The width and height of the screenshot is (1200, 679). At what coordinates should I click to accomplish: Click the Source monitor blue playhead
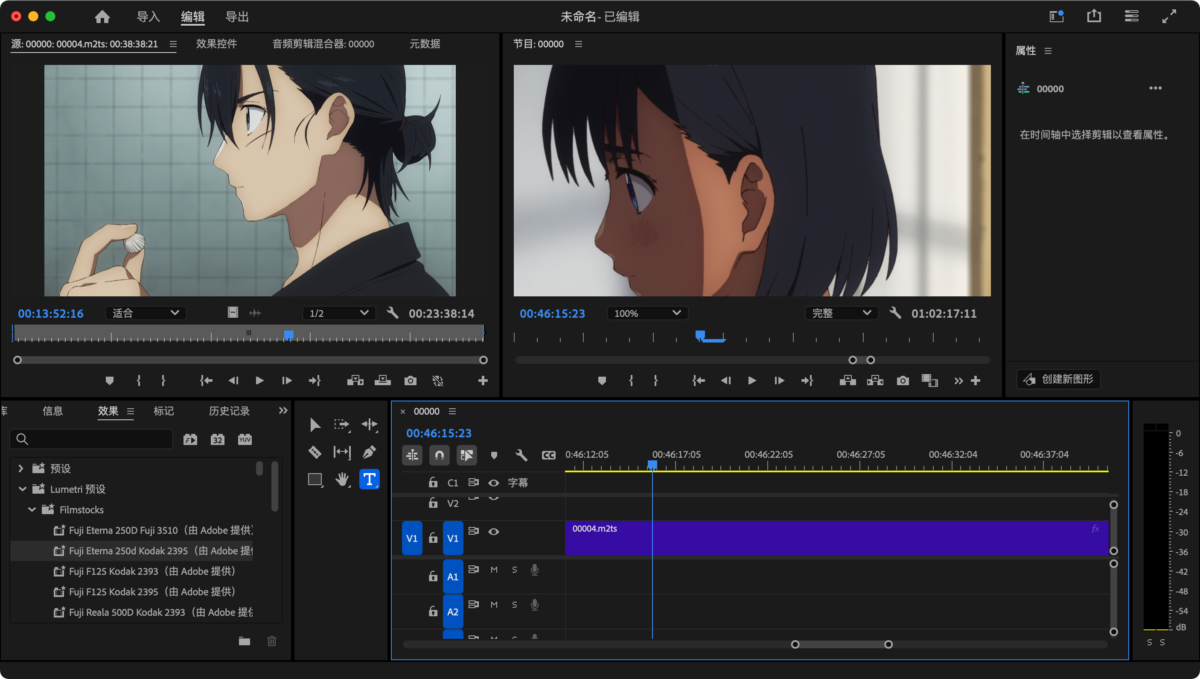[x=288, y=334]
